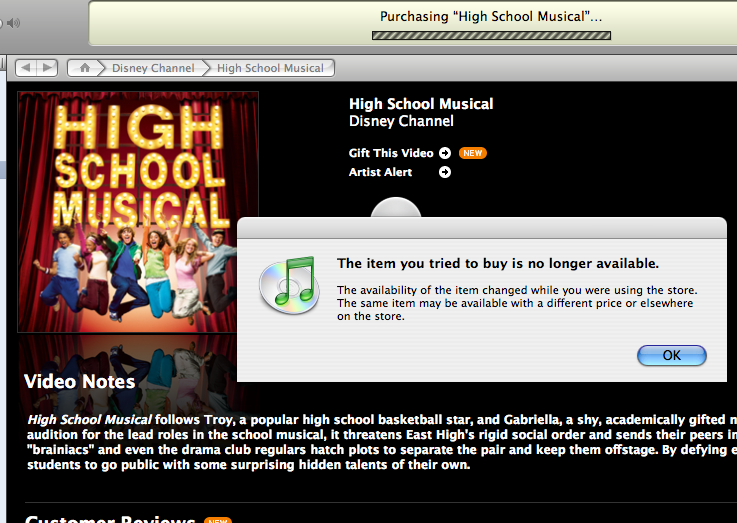Click the High School Musical title heading
737x523 pixels.
(421, 104)
